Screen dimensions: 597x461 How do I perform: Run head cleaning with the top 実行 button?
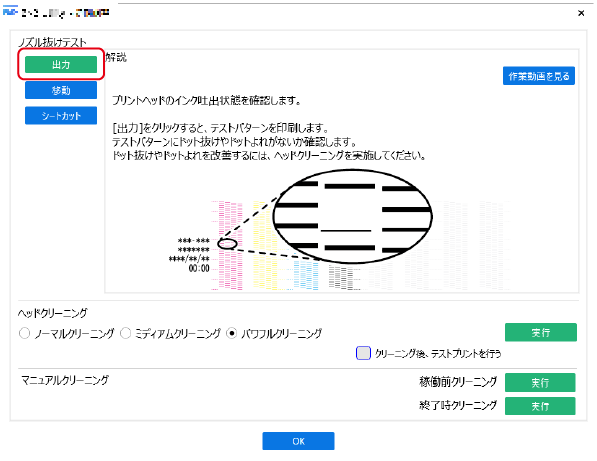coord(541,332)
